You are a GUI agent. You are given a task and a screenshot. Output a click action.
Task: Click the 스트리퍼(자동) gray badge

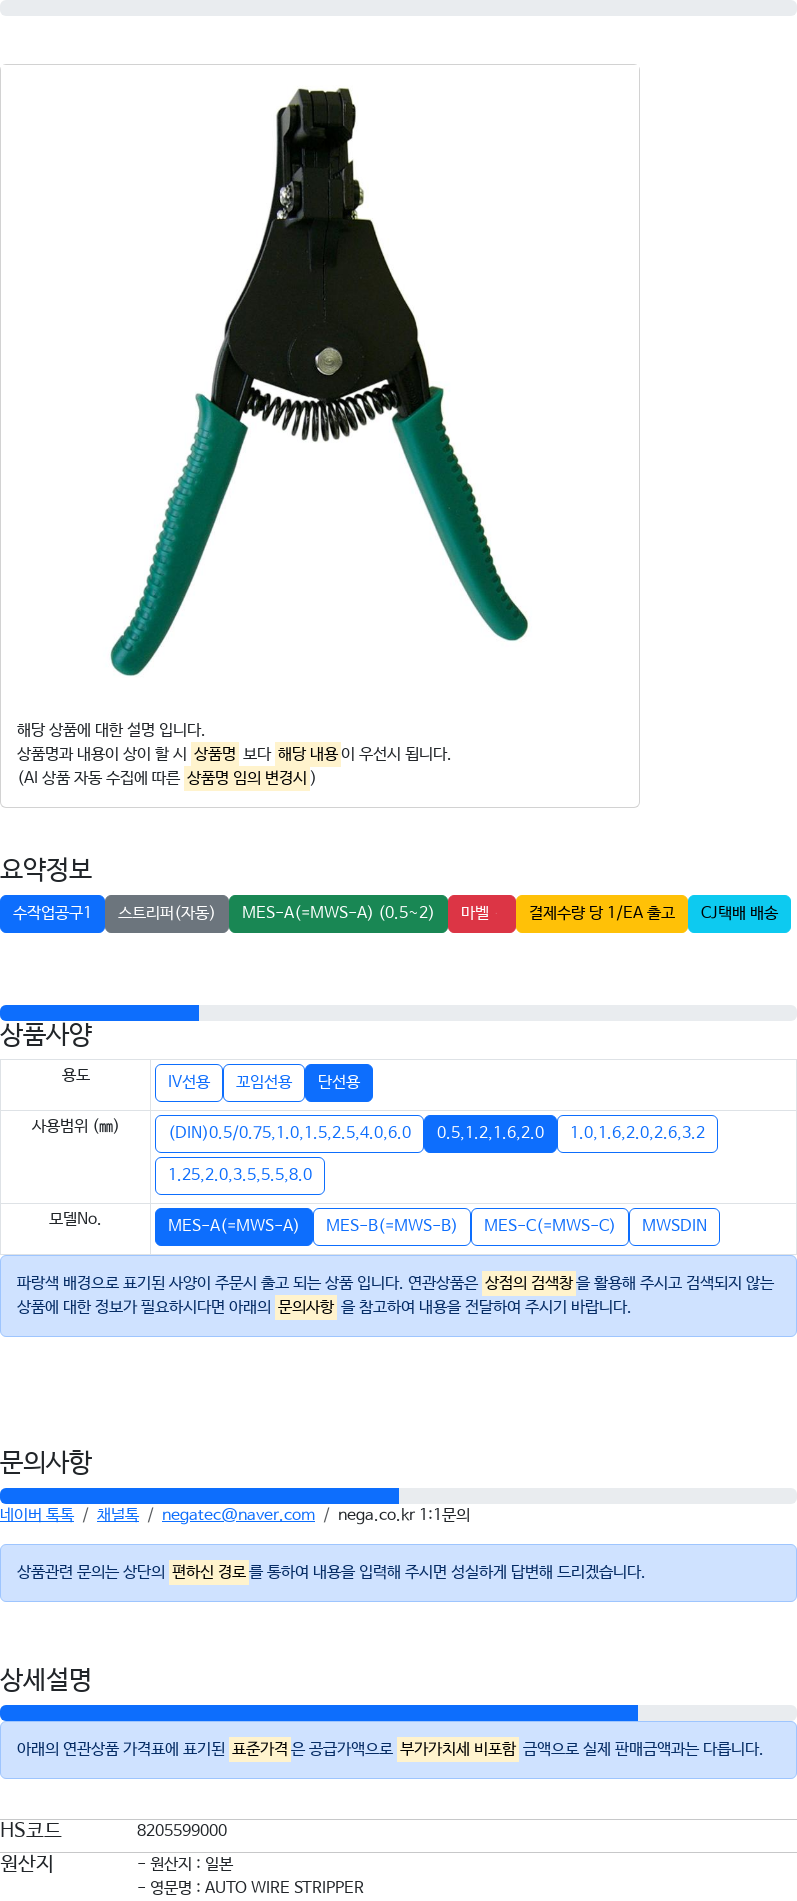pyautogui.click(x=167, y=913)
